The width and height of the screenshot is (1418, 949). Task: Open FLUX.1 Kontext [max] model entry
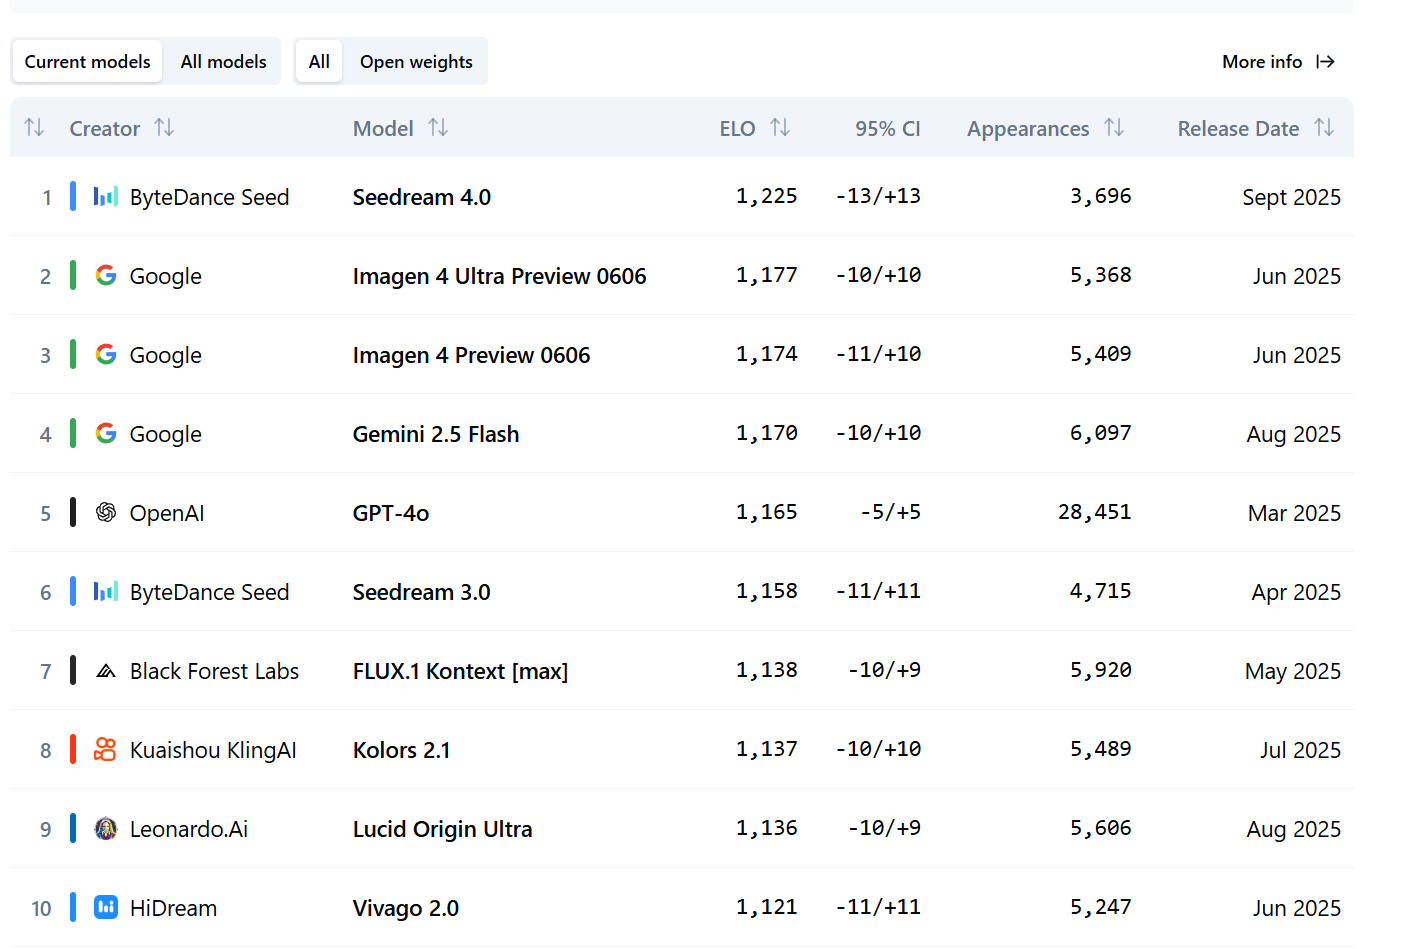coord(460,671)
